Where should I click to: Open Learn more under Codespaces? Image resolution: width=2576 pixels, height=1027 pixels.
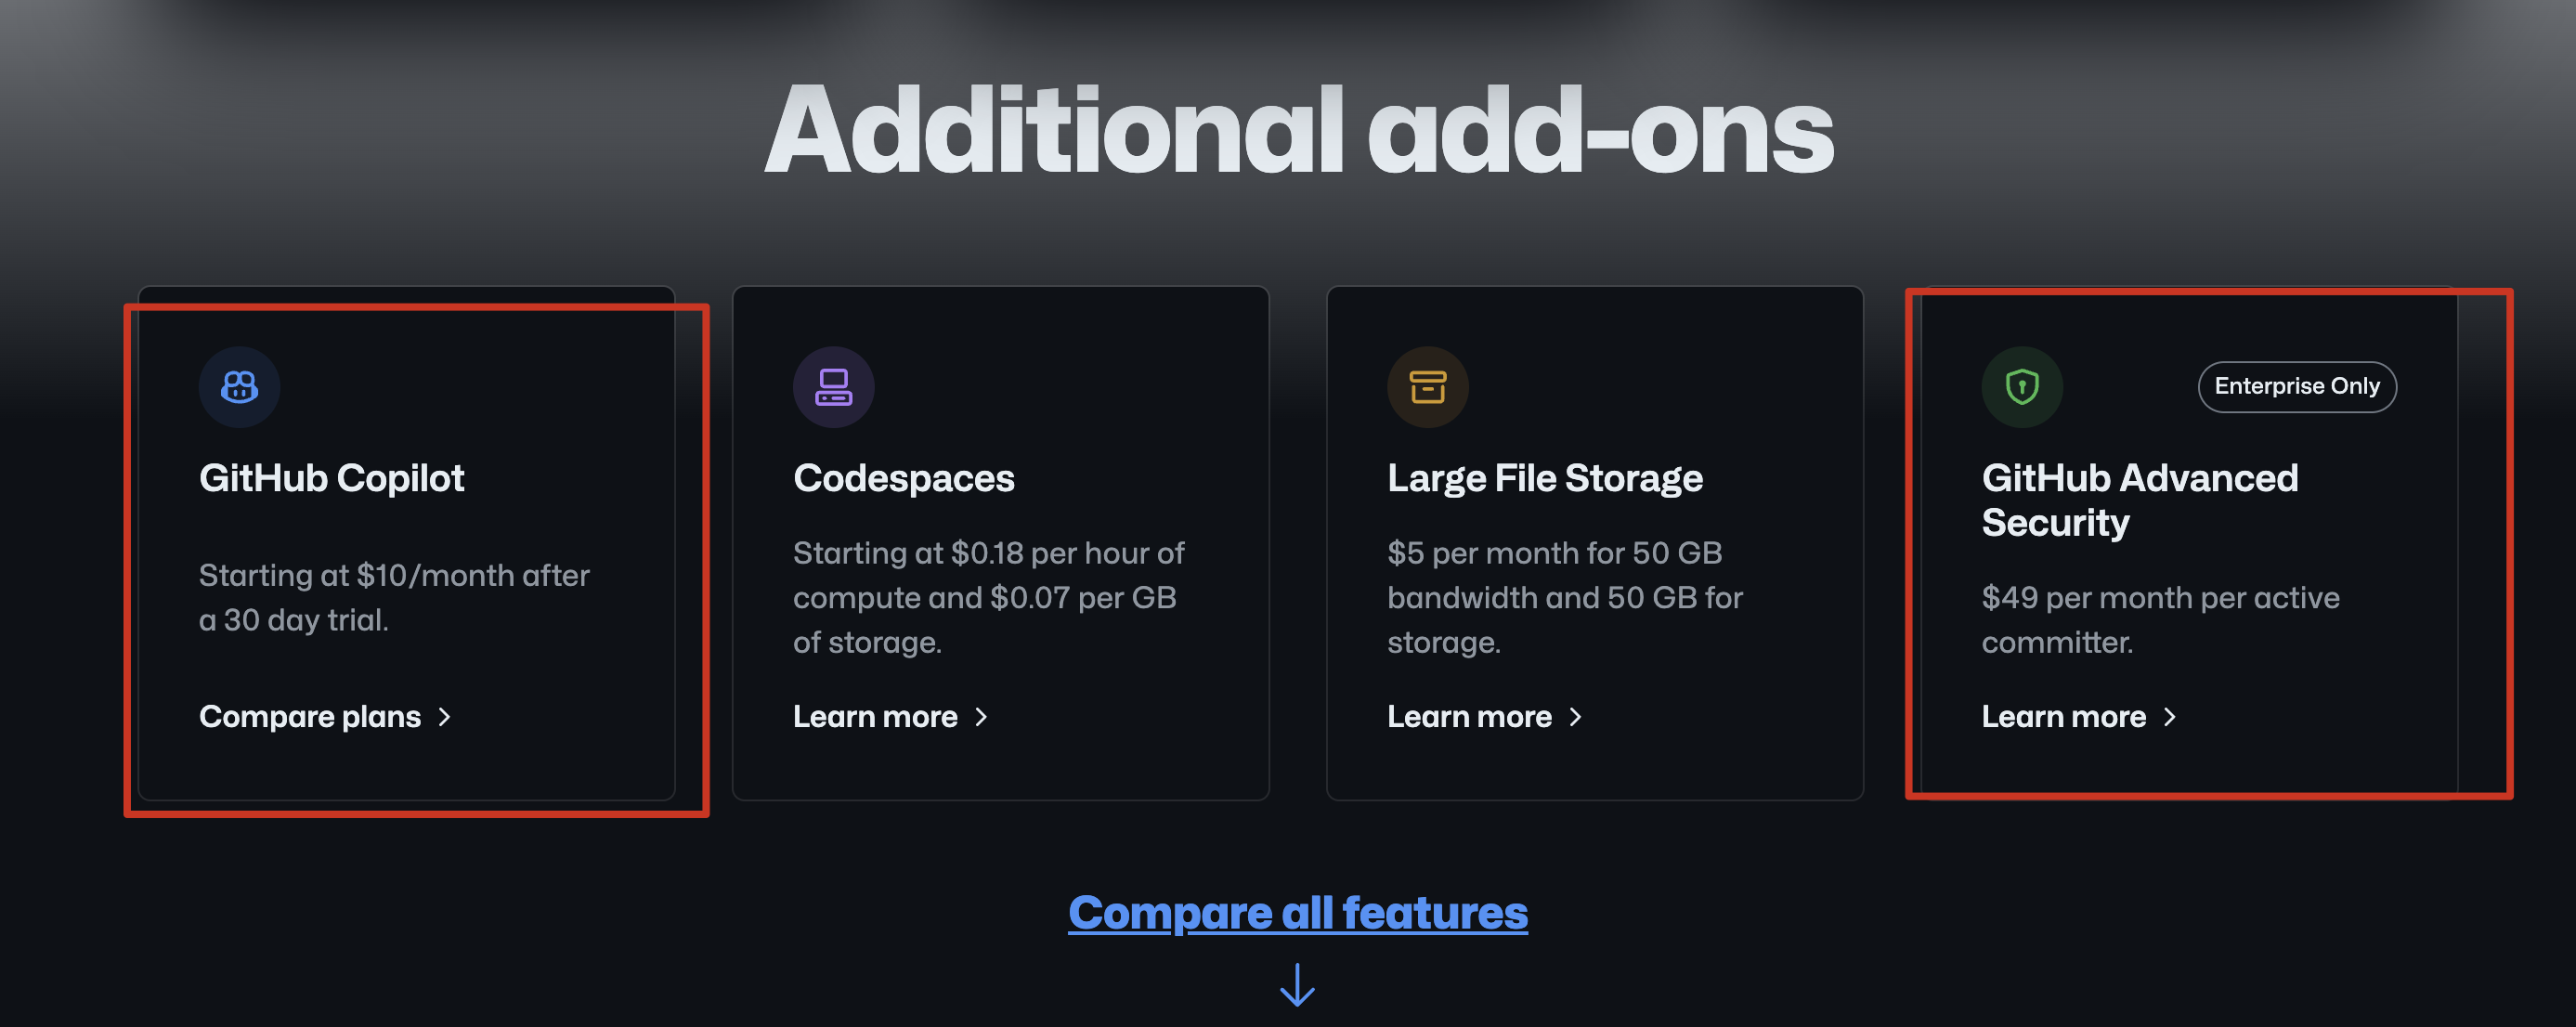tap(875, 717)
